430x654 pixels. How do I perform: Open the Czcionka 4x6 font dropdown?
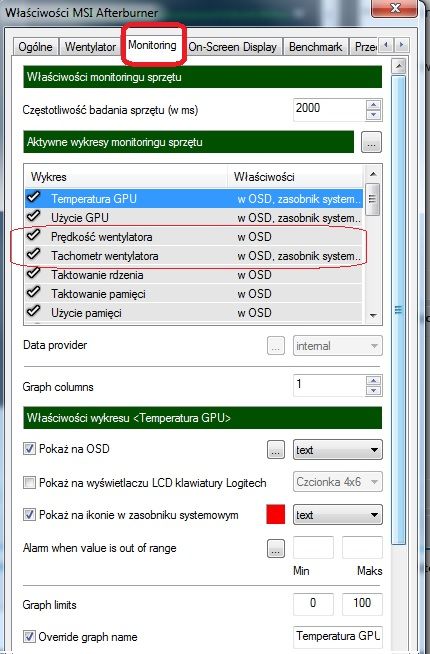click(x=337, y=482)
